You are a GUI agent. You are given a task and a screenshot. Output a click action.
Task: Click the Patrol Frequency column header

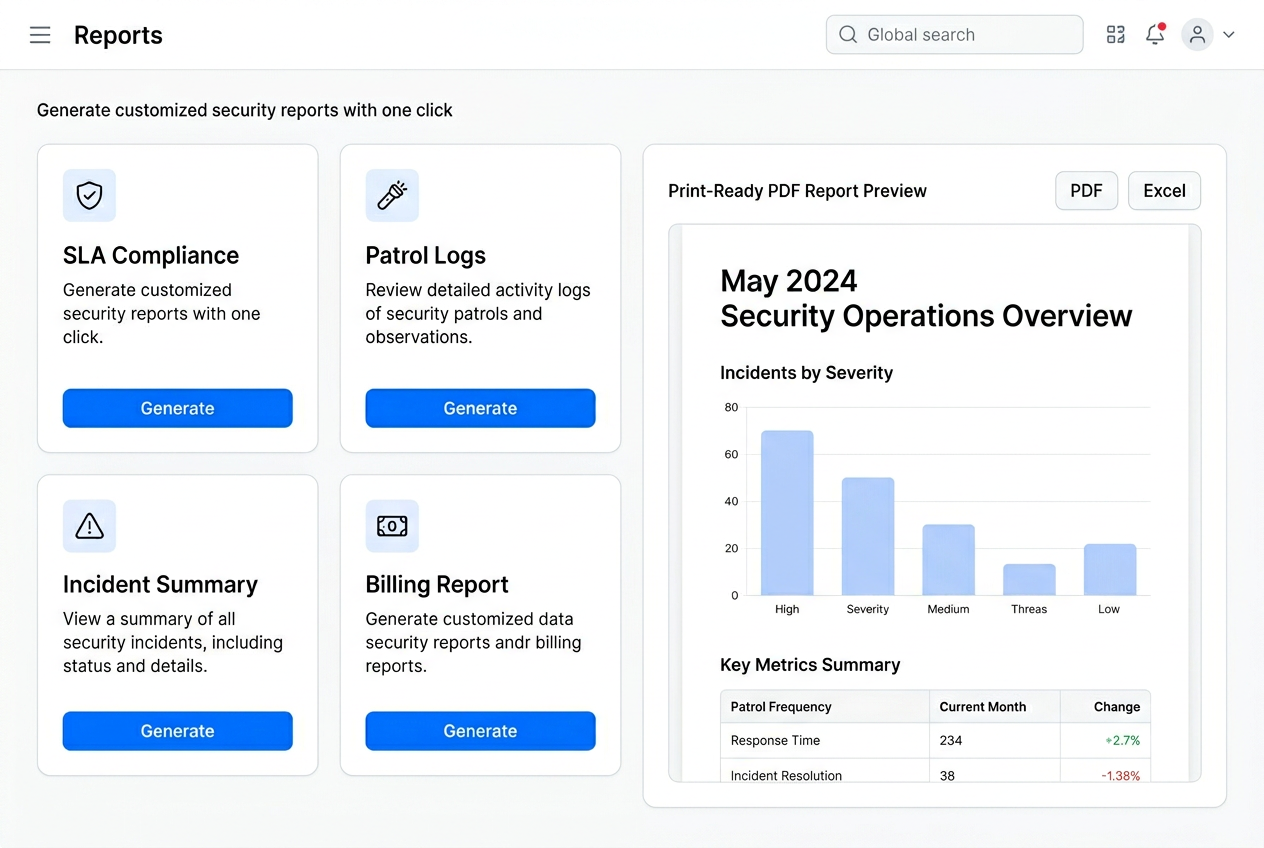[781, 707]
